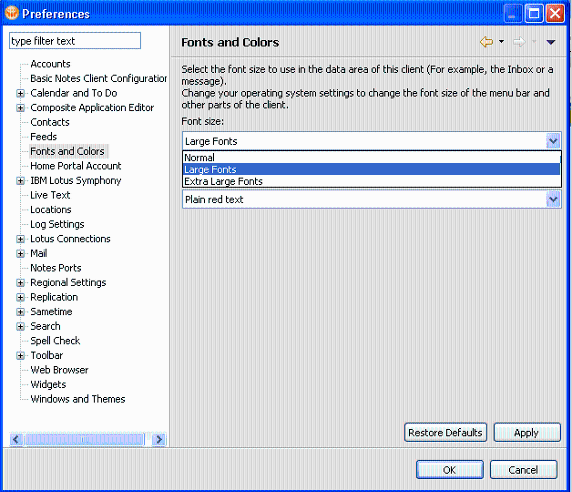572x492 pixels.
Task: Choose Large Fonts in the dropdown list
Action: point(371,170)
